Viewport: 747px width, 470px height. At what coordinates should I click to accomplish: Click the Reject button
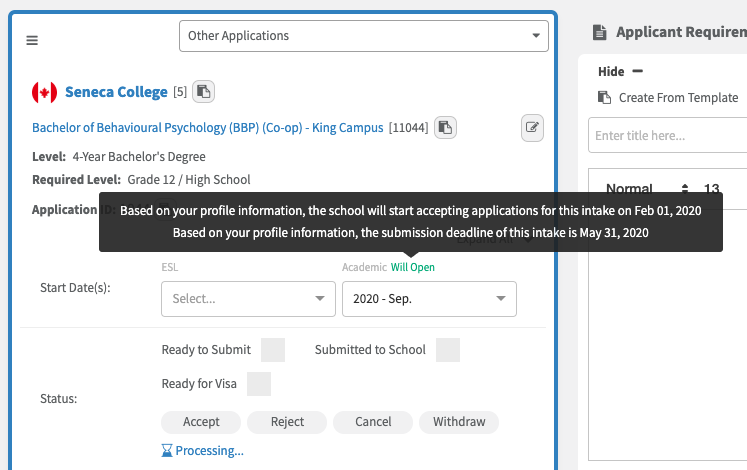click(x=287, y=422)
